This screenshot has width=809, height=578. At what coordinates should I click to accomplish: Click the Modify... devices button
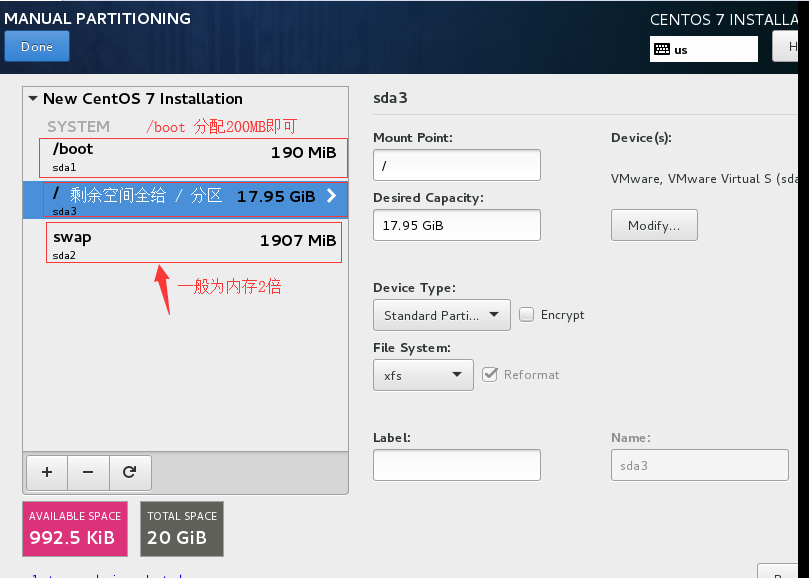coord(654,225)
